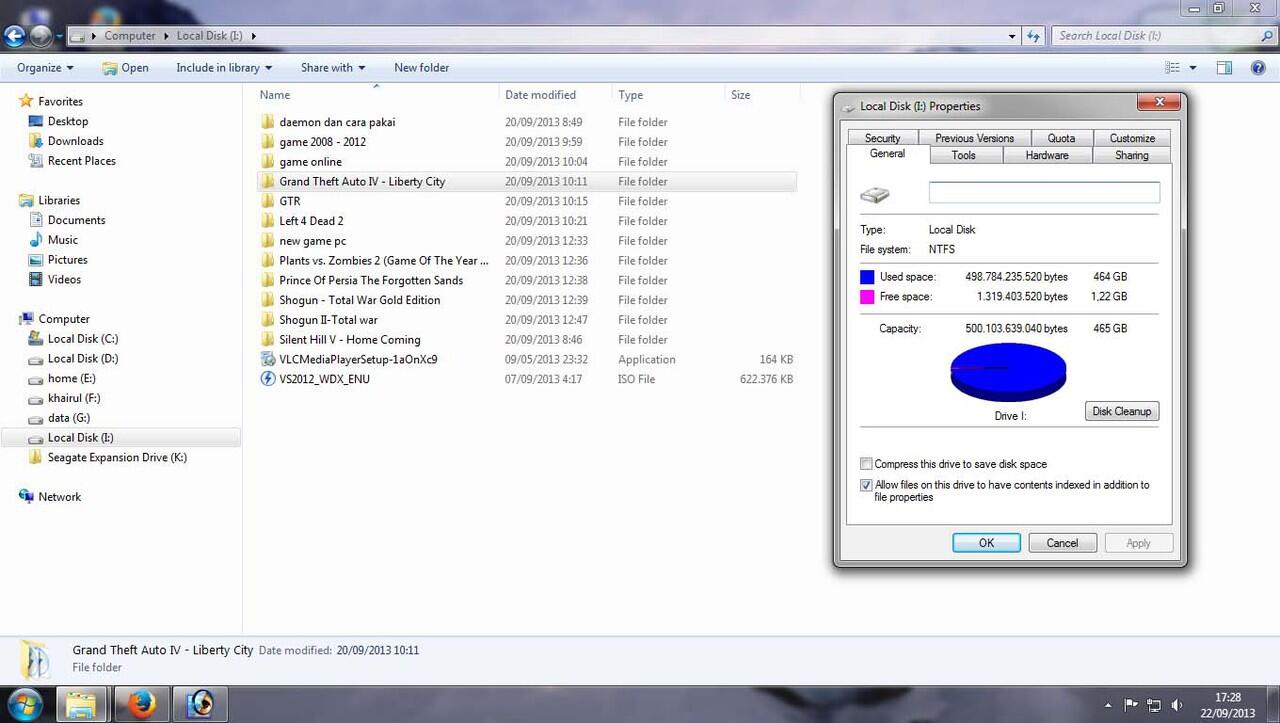The image size is (1280, 723).
Task: Open the recent pages dropdown arrow
Action: [59, 37]
